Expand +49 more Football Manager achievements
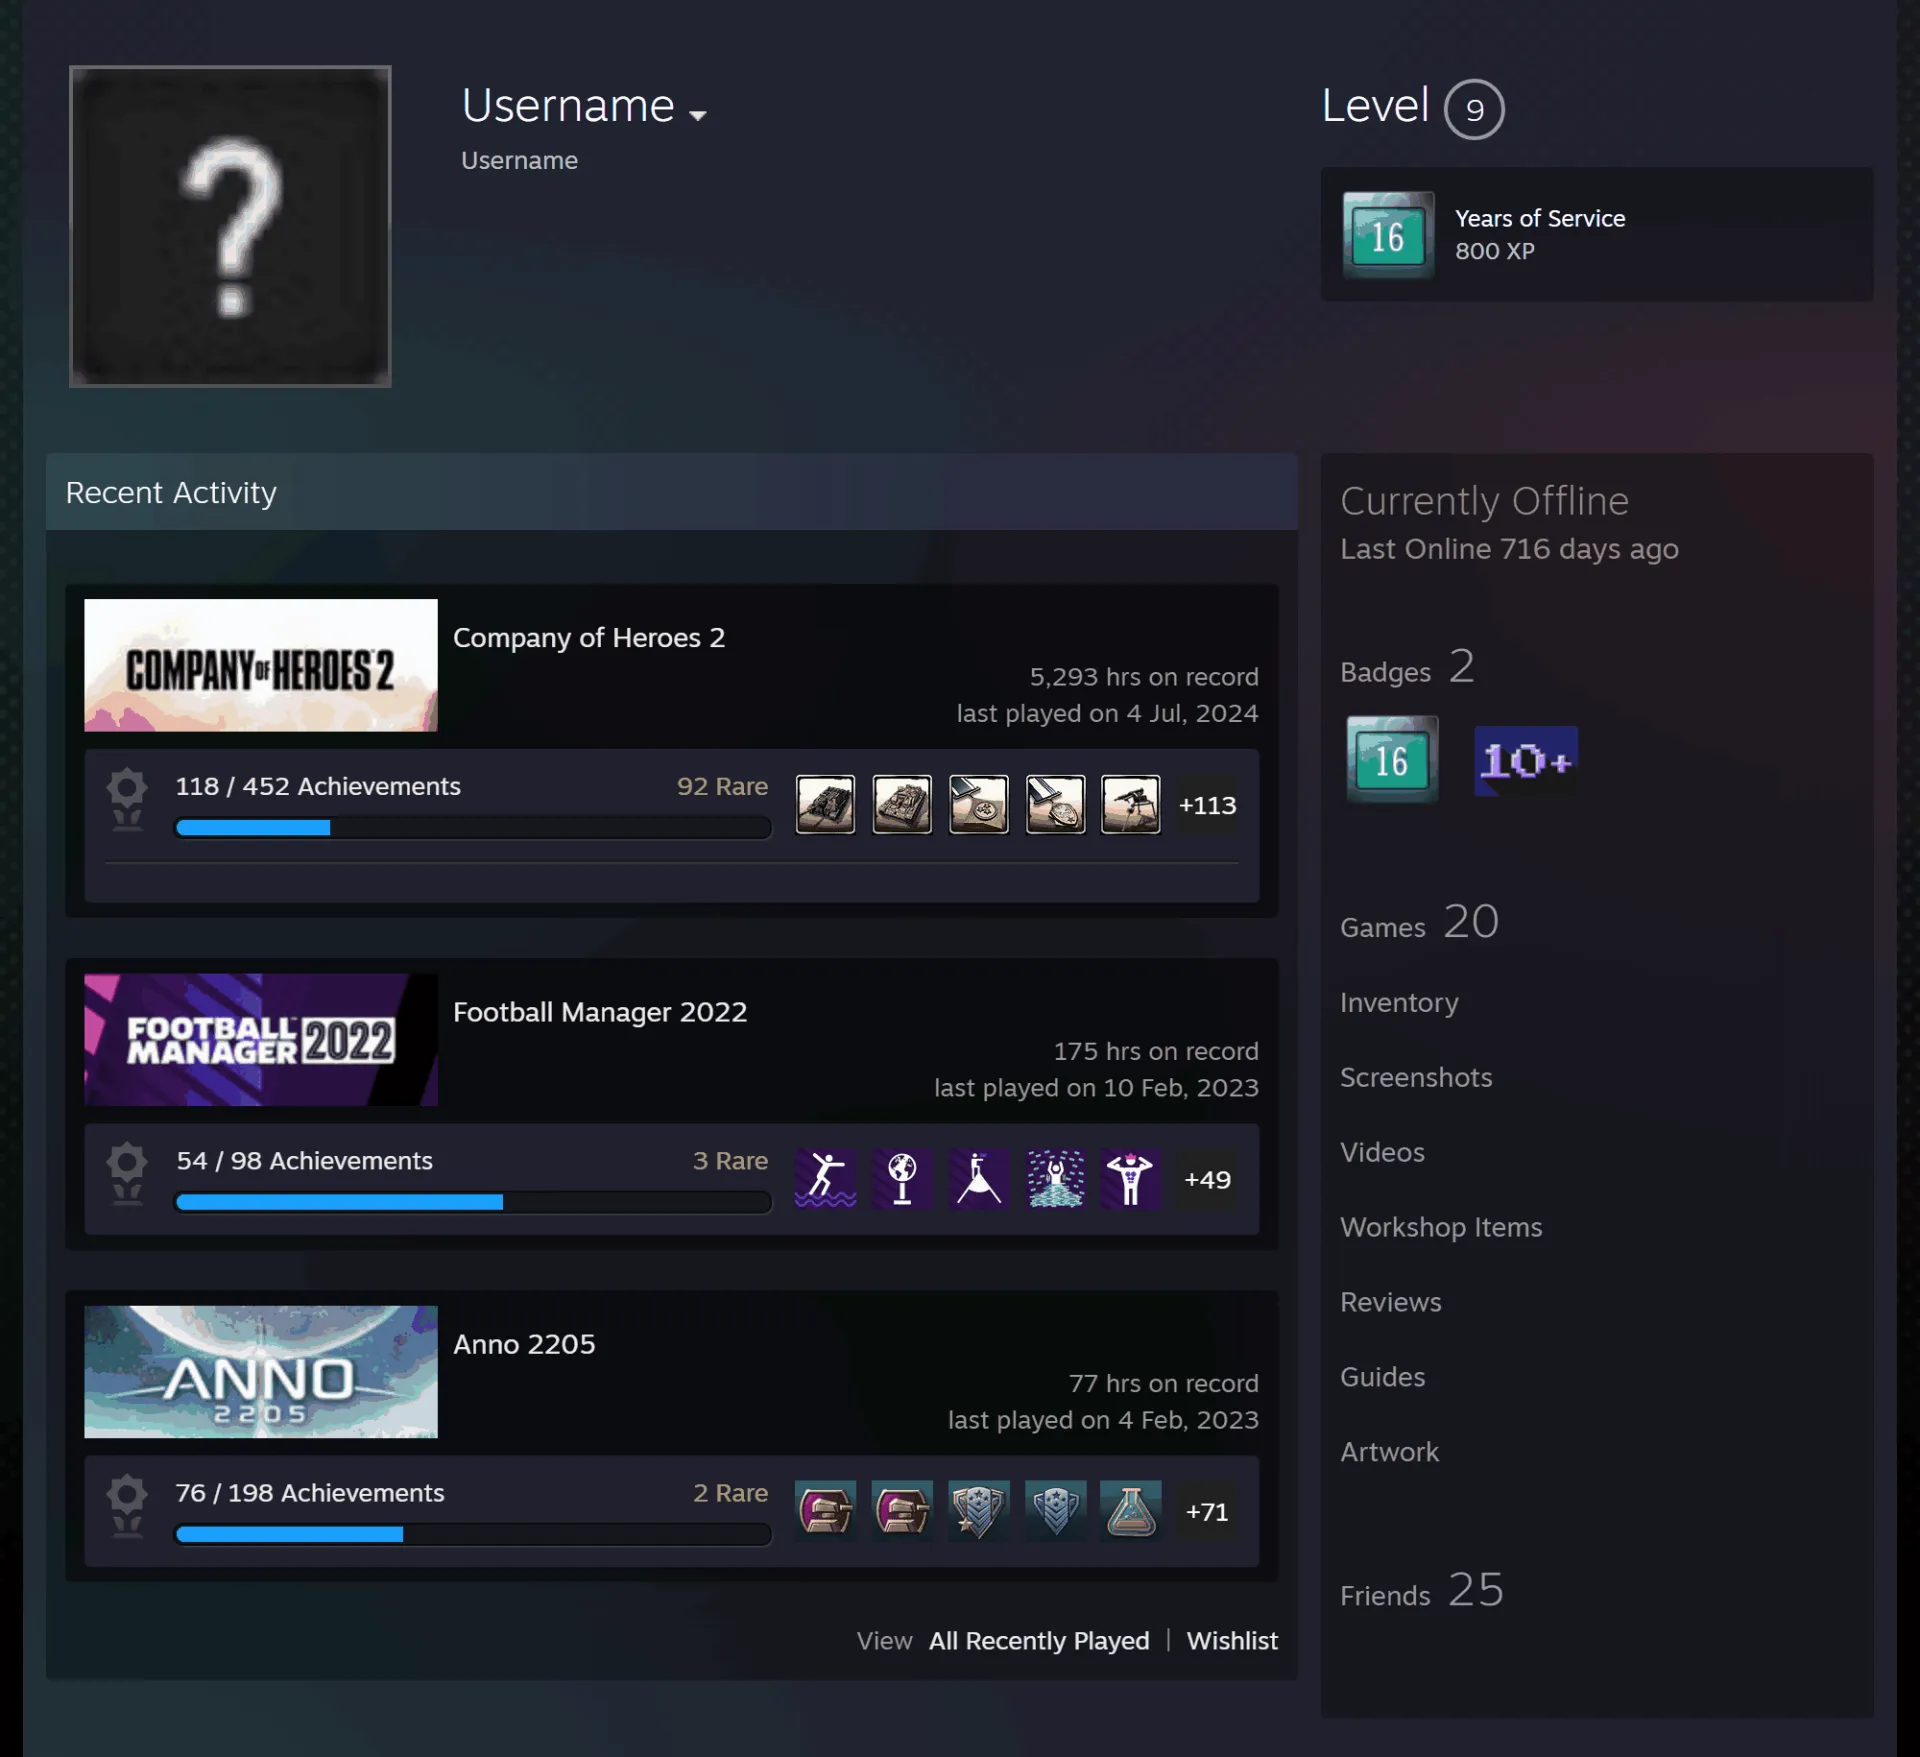 point(1207,1179)
